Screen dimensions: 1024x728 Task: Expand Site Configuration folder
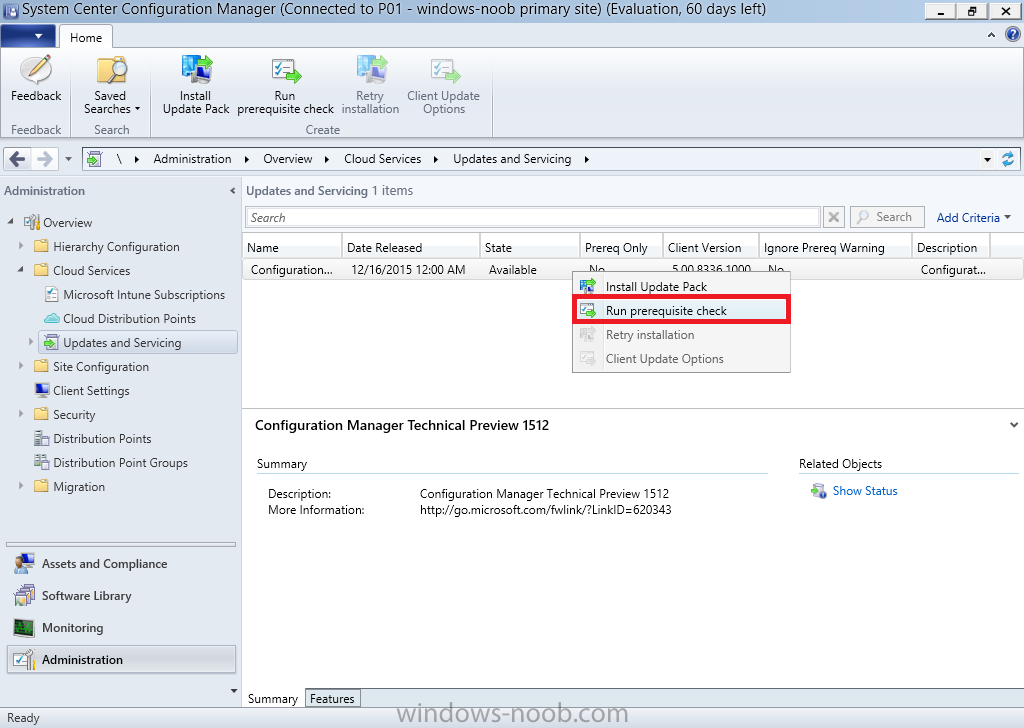(x=21, y=366)
